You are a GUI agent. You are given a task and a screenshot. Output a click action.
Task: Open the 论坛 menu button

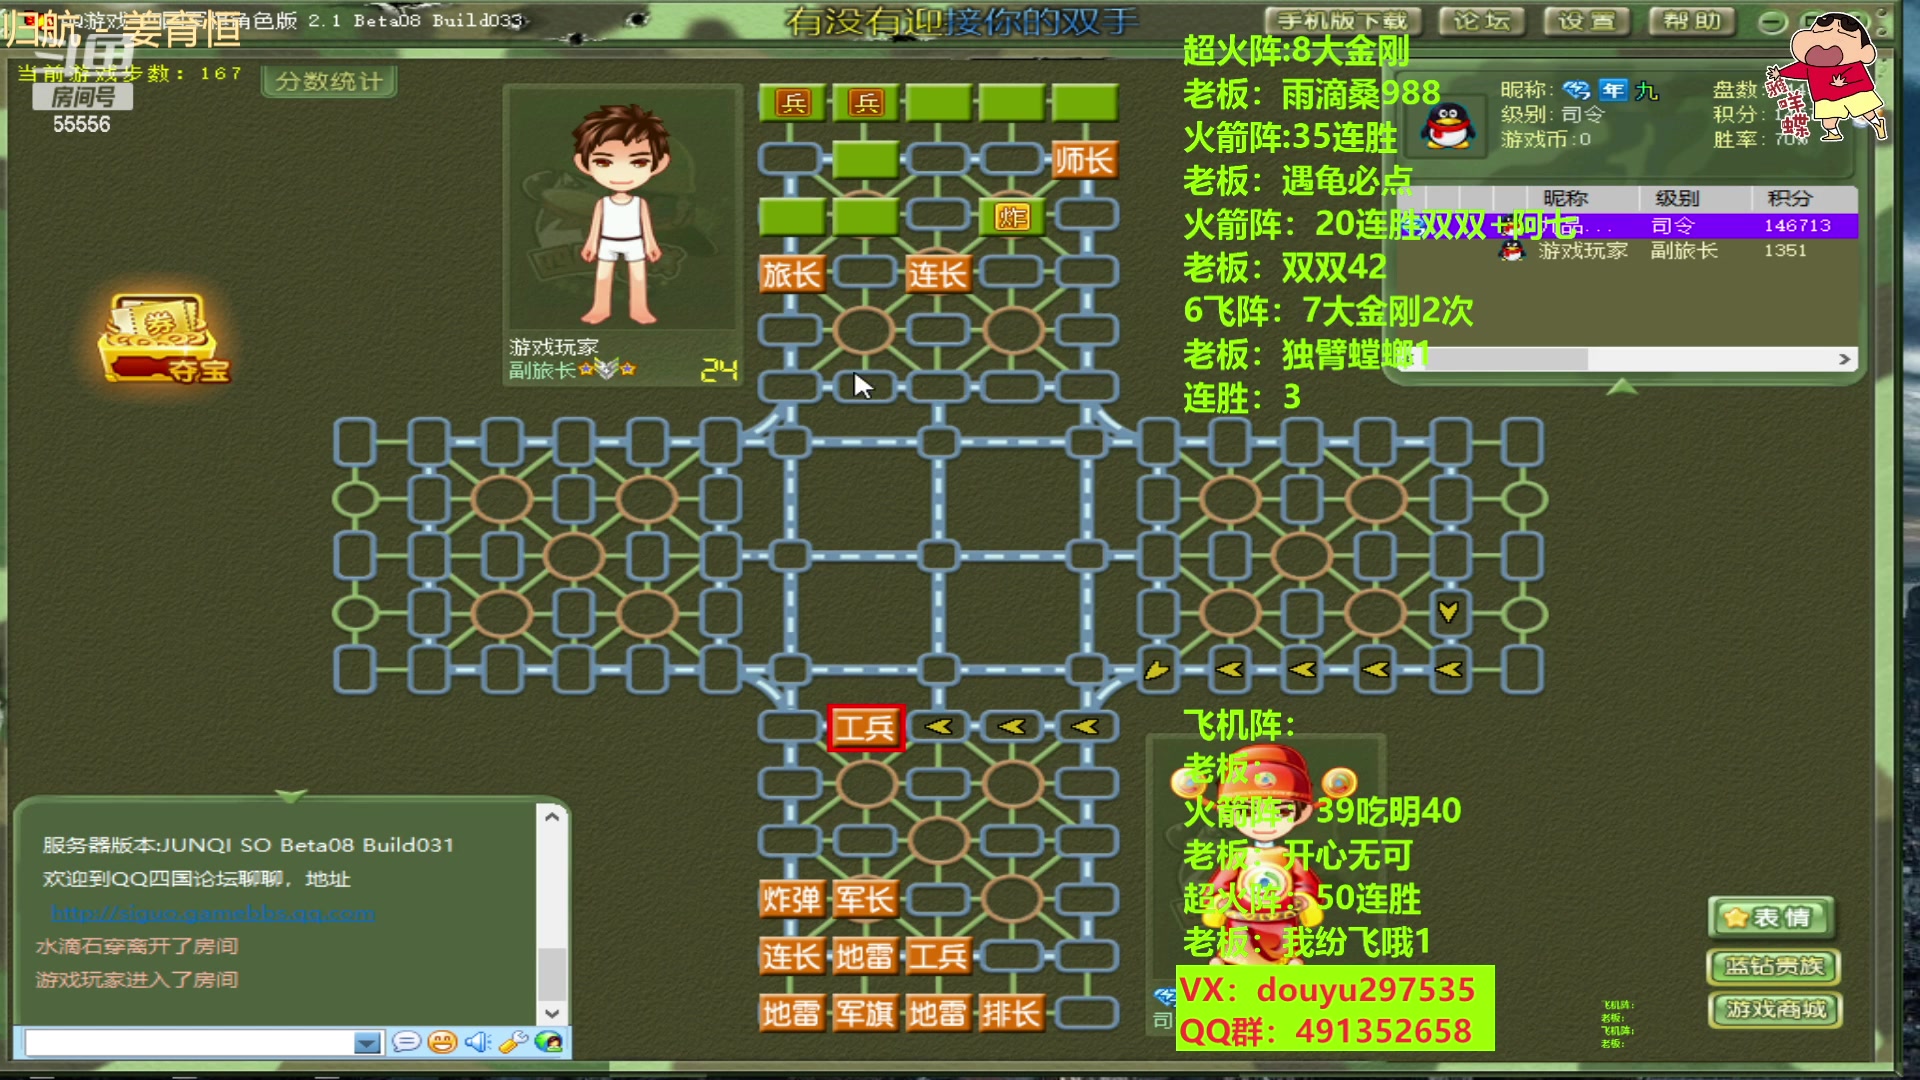pos(1481,21)
